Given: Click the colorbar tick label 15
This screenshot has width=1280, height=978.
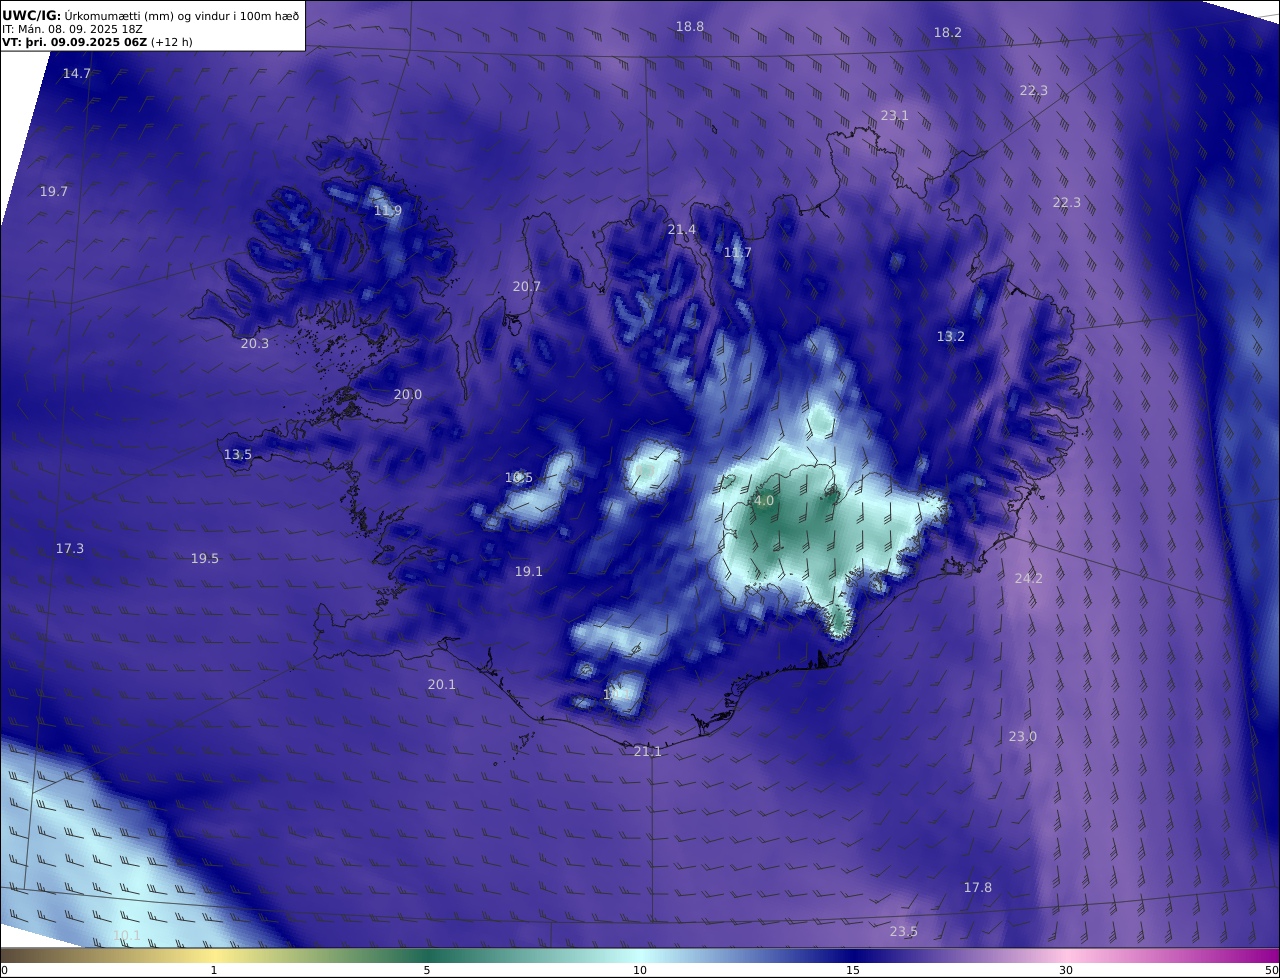Looking at the screenshot, I should pyautogui.click(x=853, y=970).
